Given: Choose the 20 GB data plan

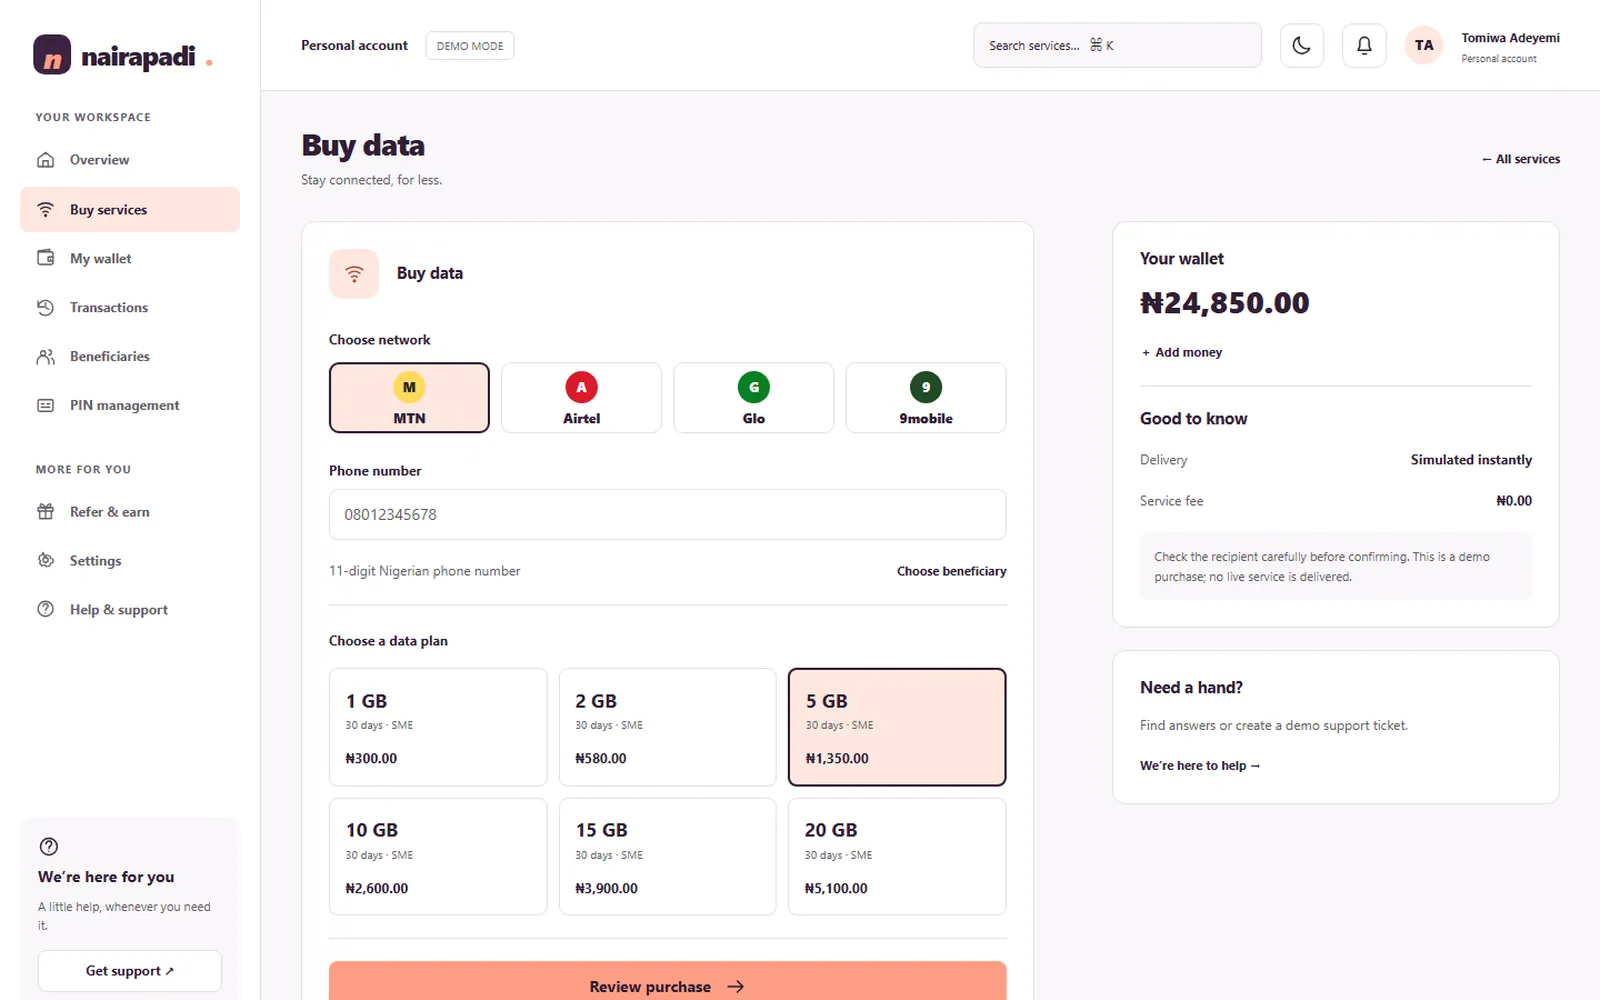Looking at the screenshot, I should (x=897, y=856).
